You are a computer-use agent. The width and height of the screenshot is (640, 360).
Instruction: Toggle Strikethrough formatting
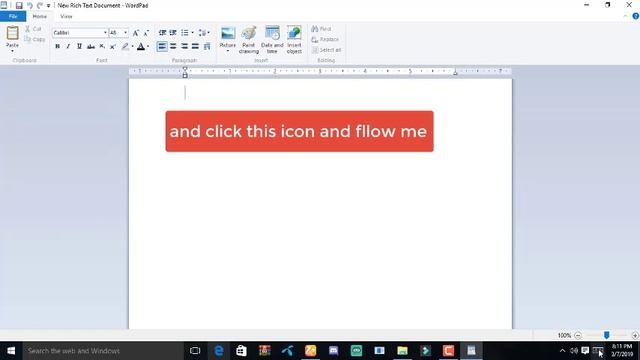pos(91,47)
